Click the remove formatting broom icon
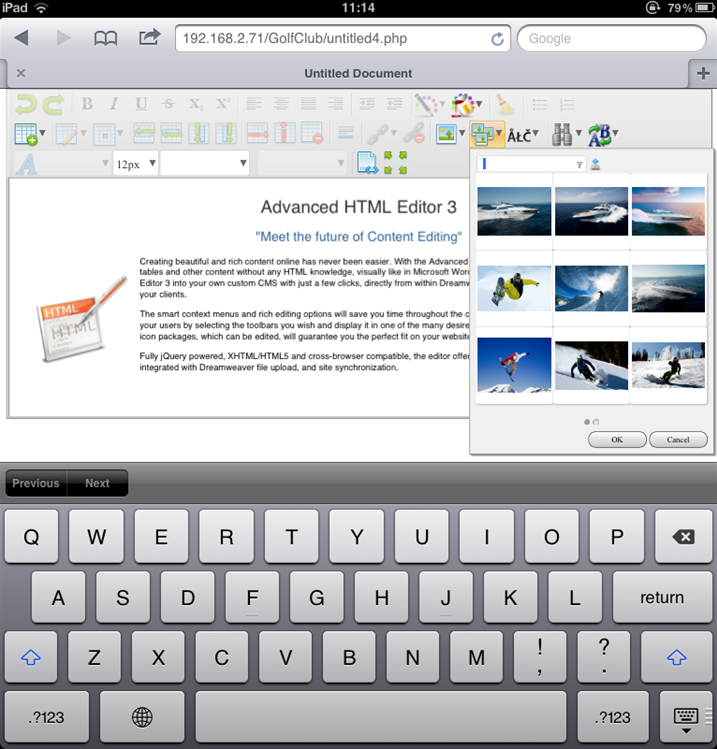Screen dimensions: 717x749 coord(505,104)
